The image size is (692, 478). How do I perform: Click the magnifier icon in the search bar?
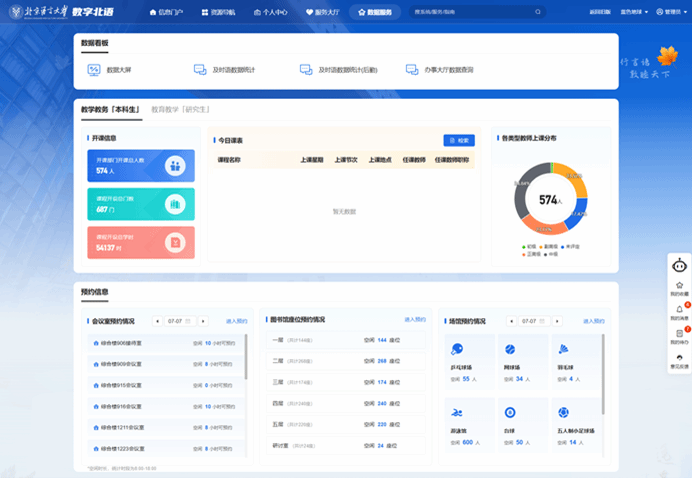pyautogui.click(x=538, y=12)
